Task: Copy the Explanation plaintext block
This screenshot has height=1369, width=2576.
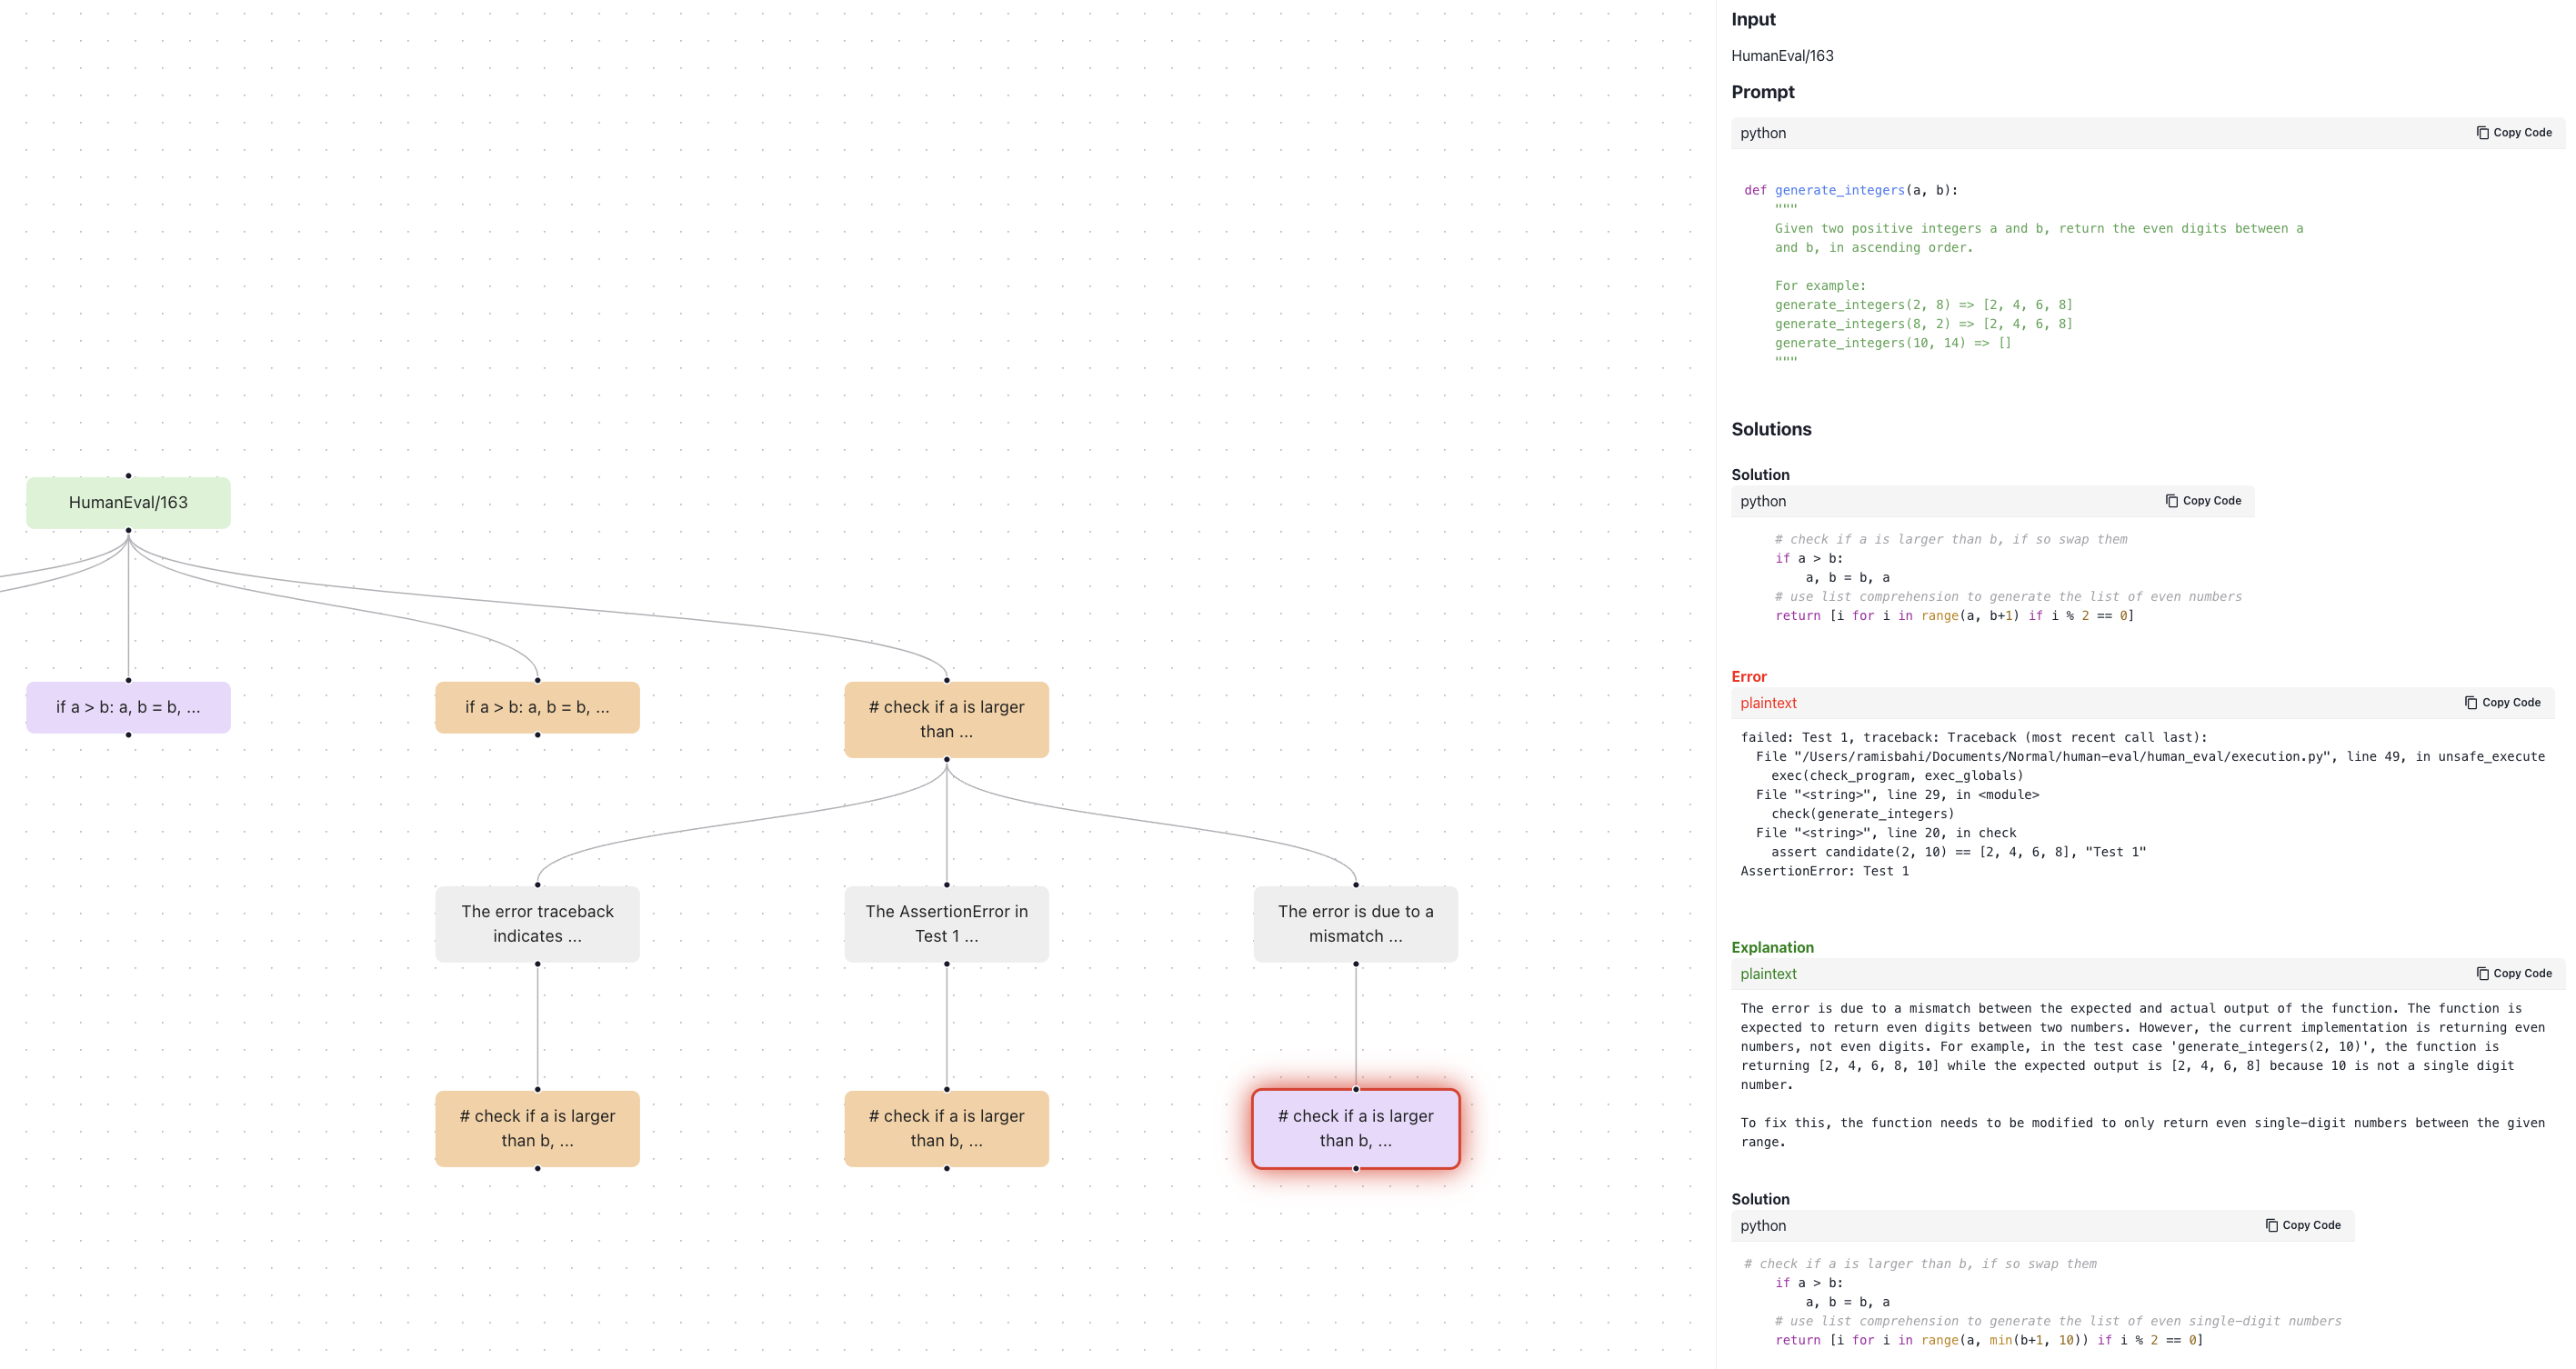Action: pos(2513,974)
